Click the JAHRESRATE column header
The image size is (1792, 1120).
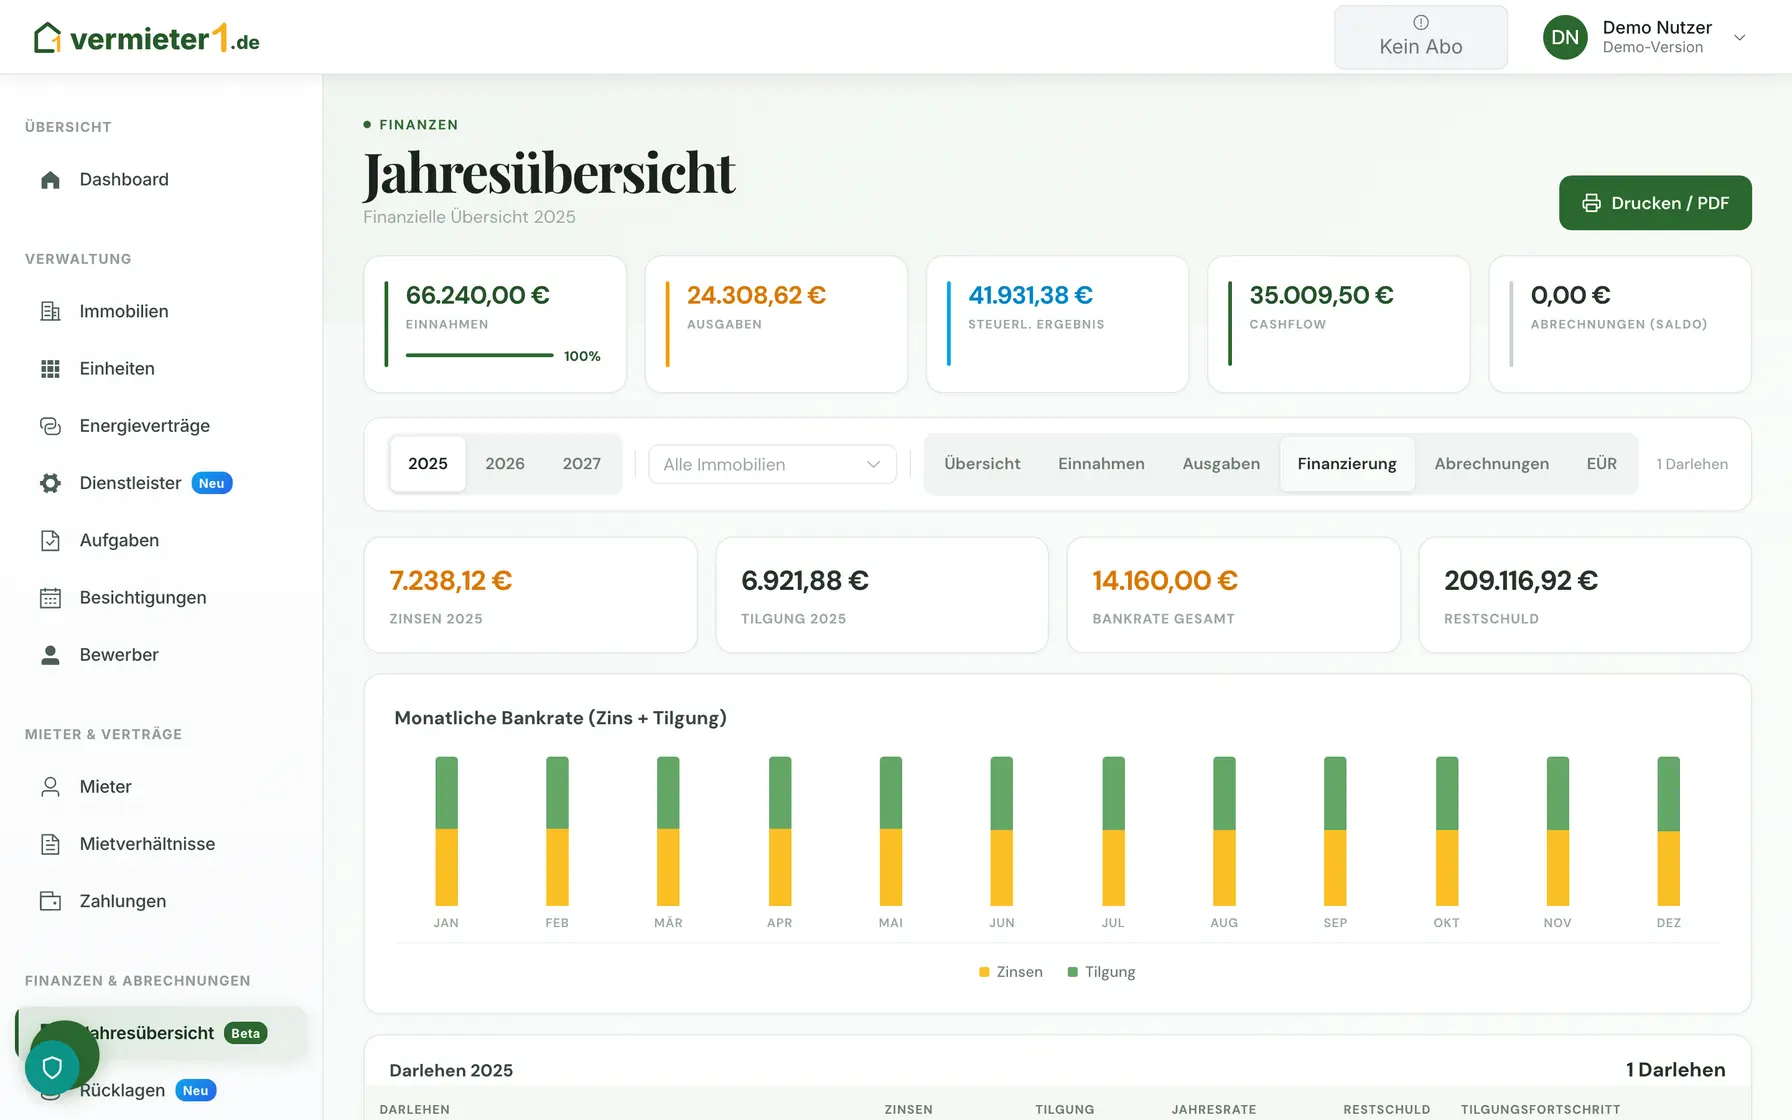(1214, 1109)
